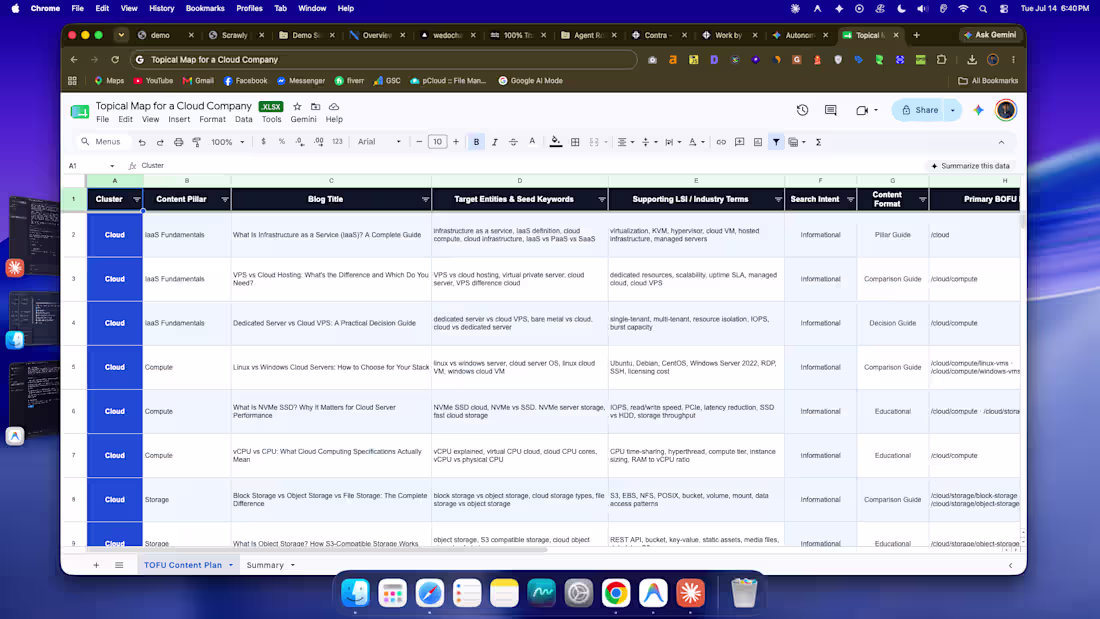Open the borders grid icon

[575, 142]
